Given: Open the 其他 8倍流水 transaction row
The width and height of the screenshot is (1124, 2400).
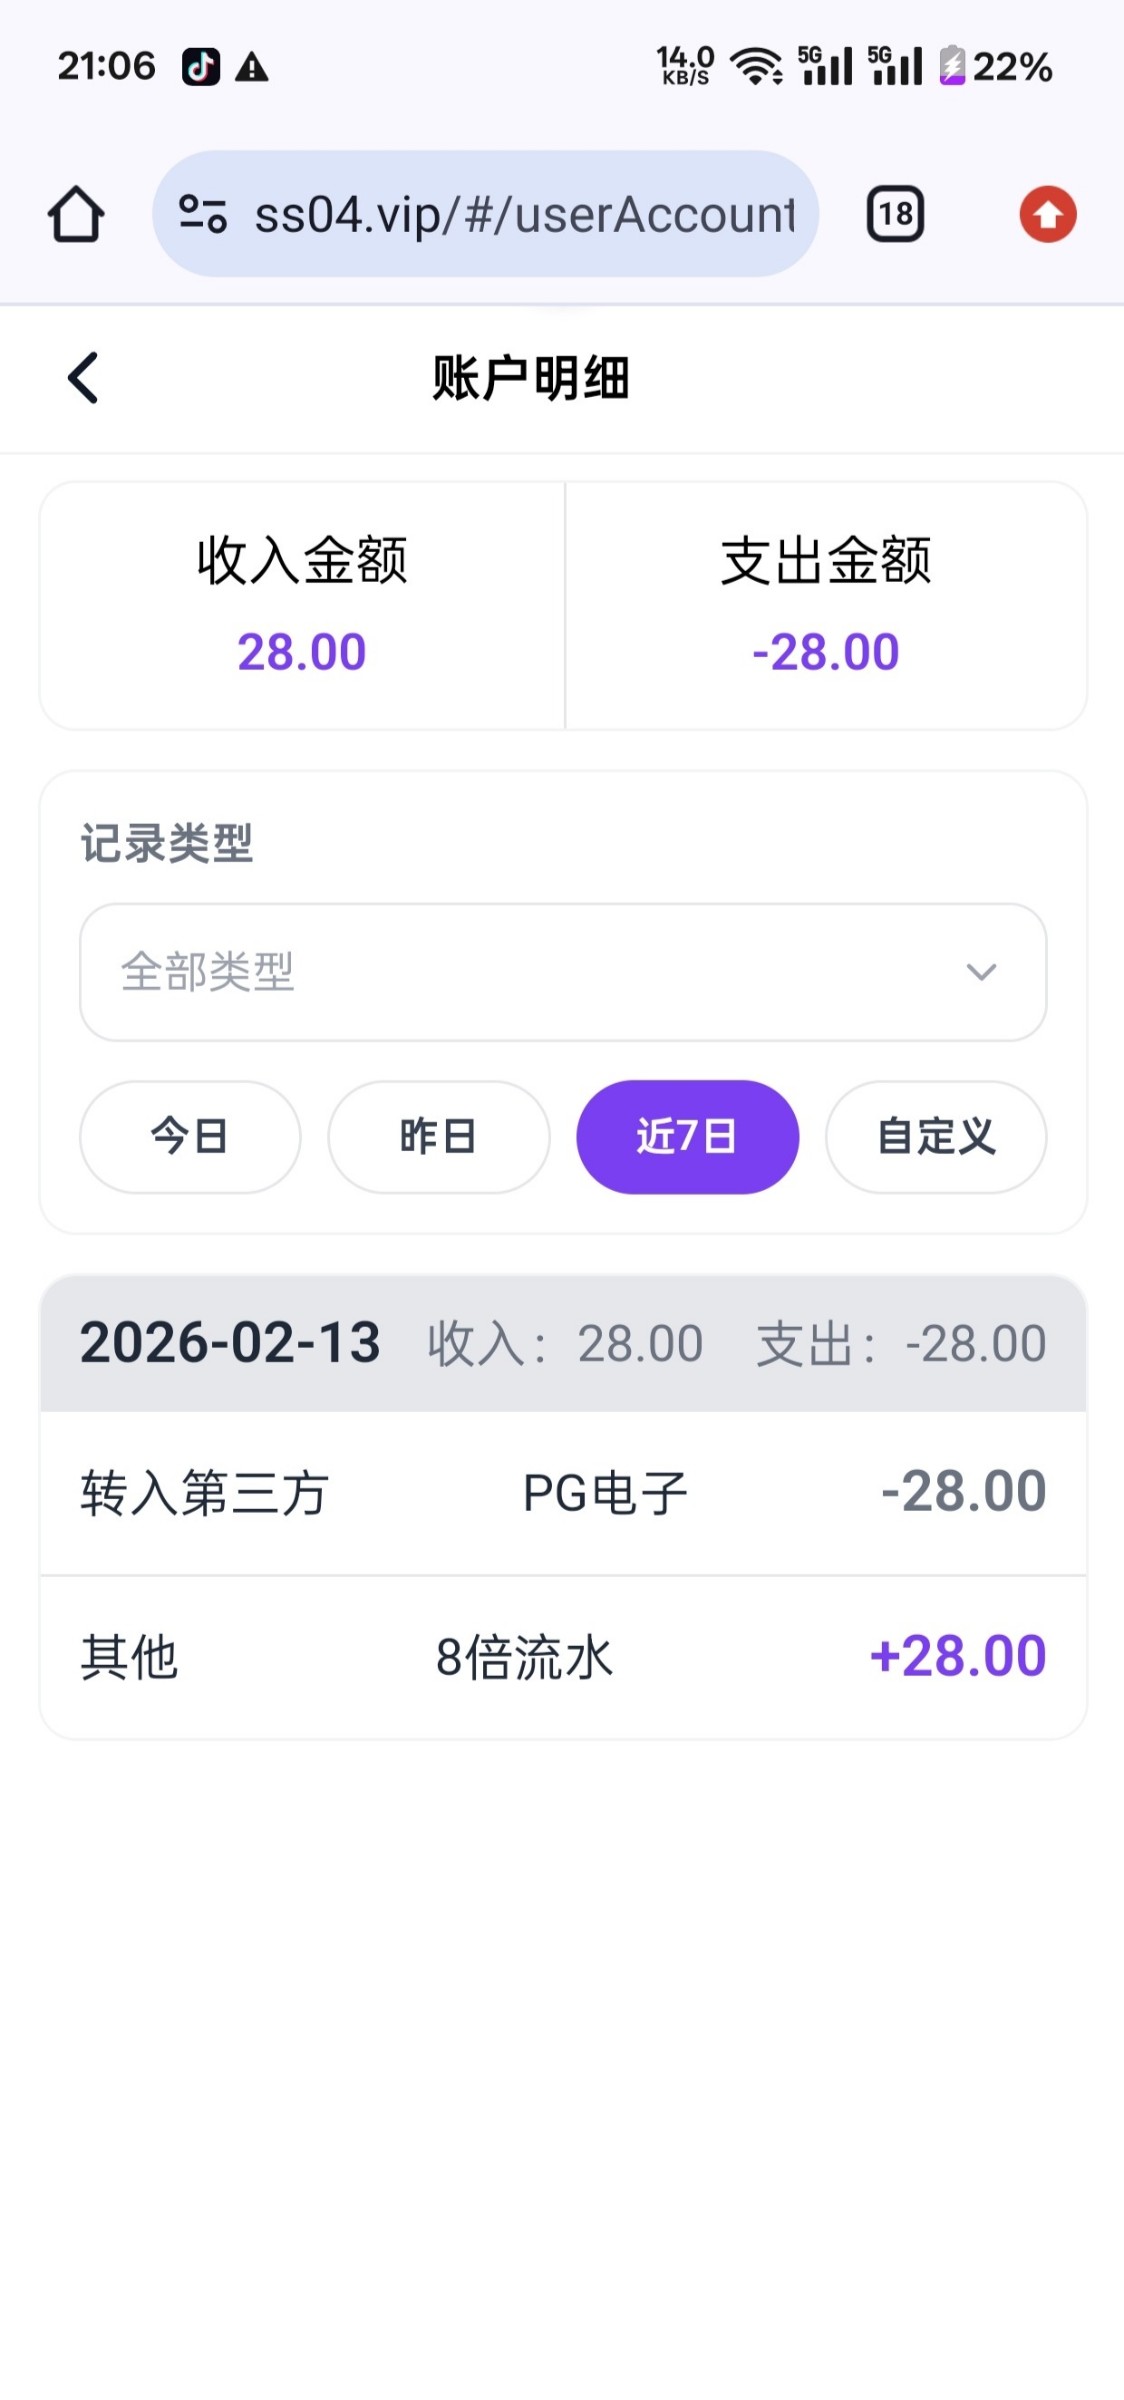Looking at the screenshot, I should 563,1657.
